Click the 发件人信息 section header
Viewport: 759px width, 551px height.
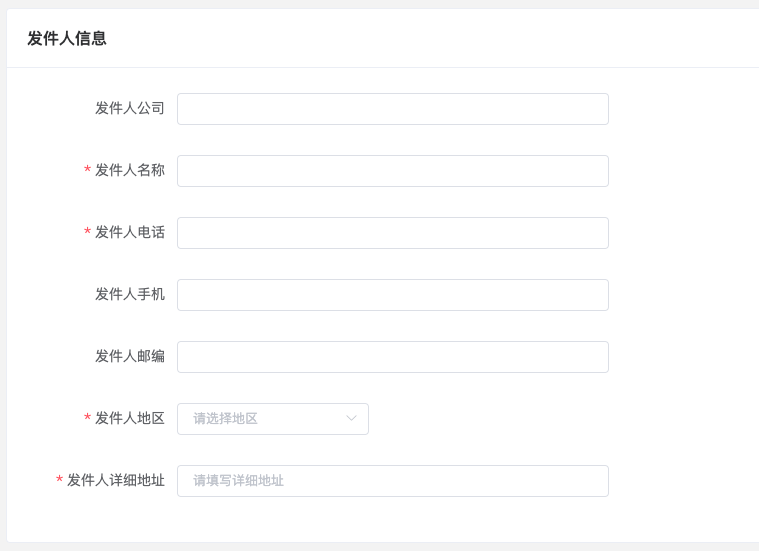(67, 38)
